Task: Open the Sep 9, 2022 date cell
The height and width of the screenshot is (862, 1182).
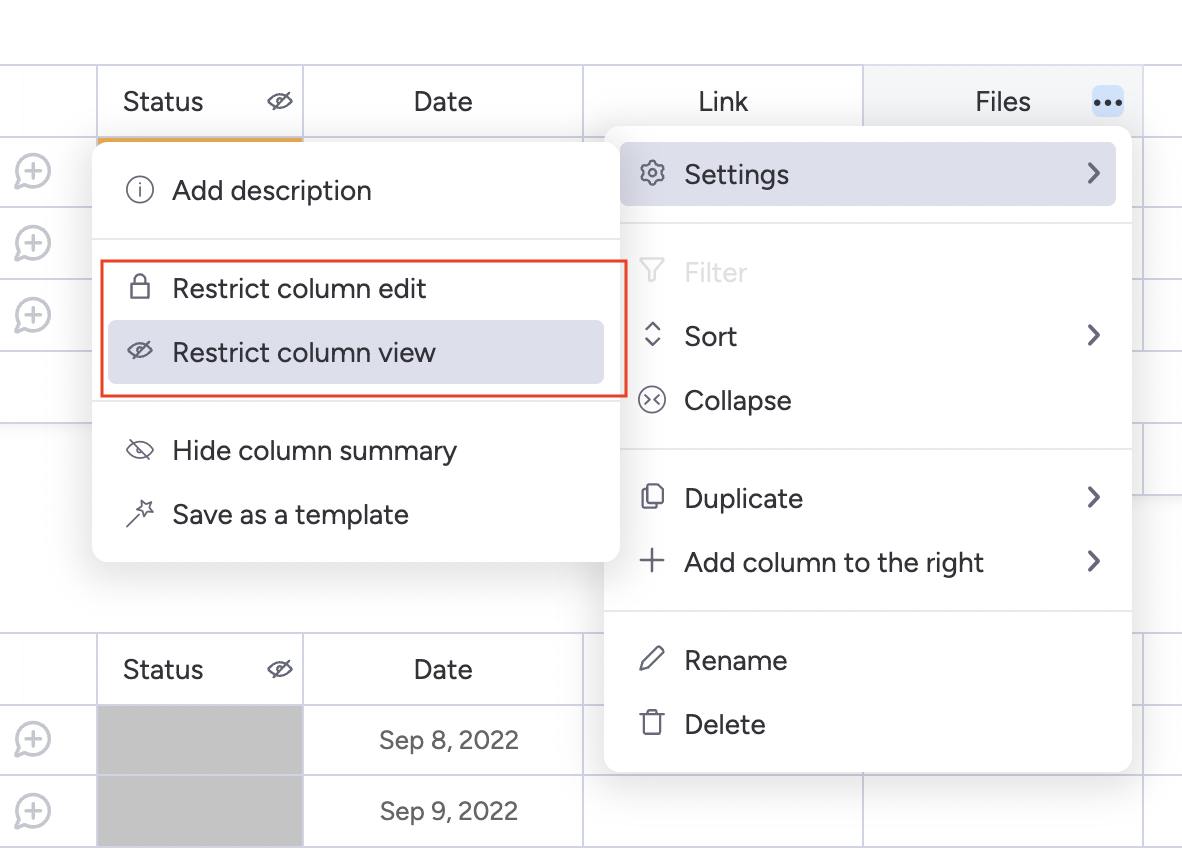Action: 448,810
